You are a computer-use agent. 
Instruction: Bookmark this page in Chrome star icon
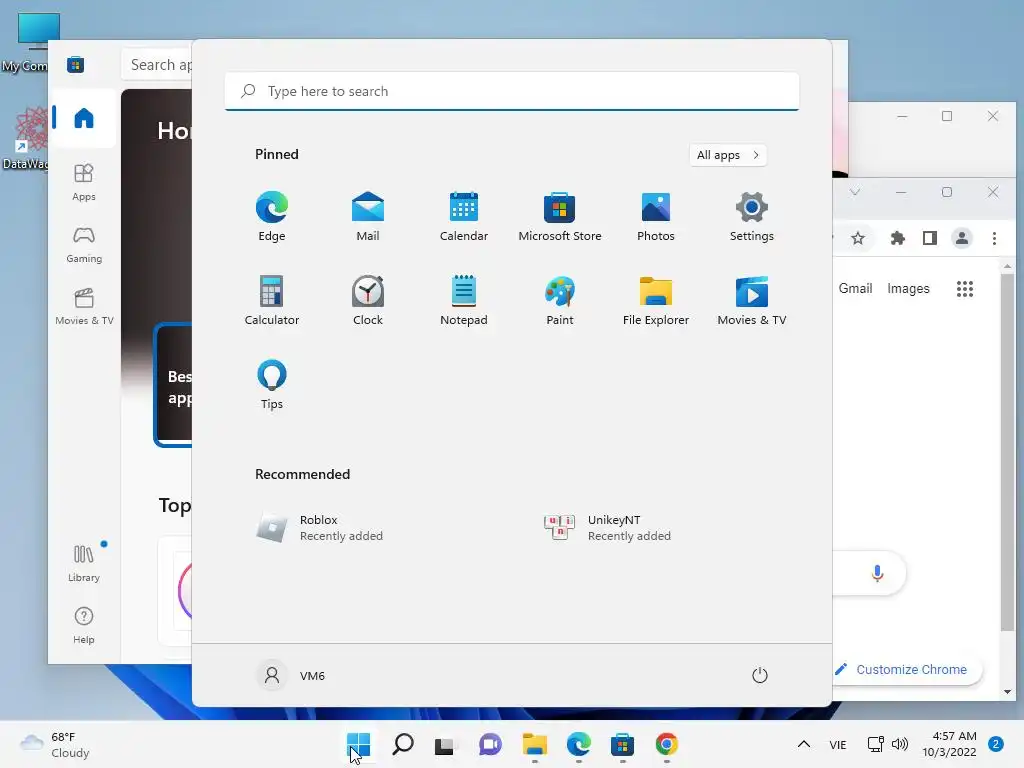pyautogui.click(x=858, y=238)
